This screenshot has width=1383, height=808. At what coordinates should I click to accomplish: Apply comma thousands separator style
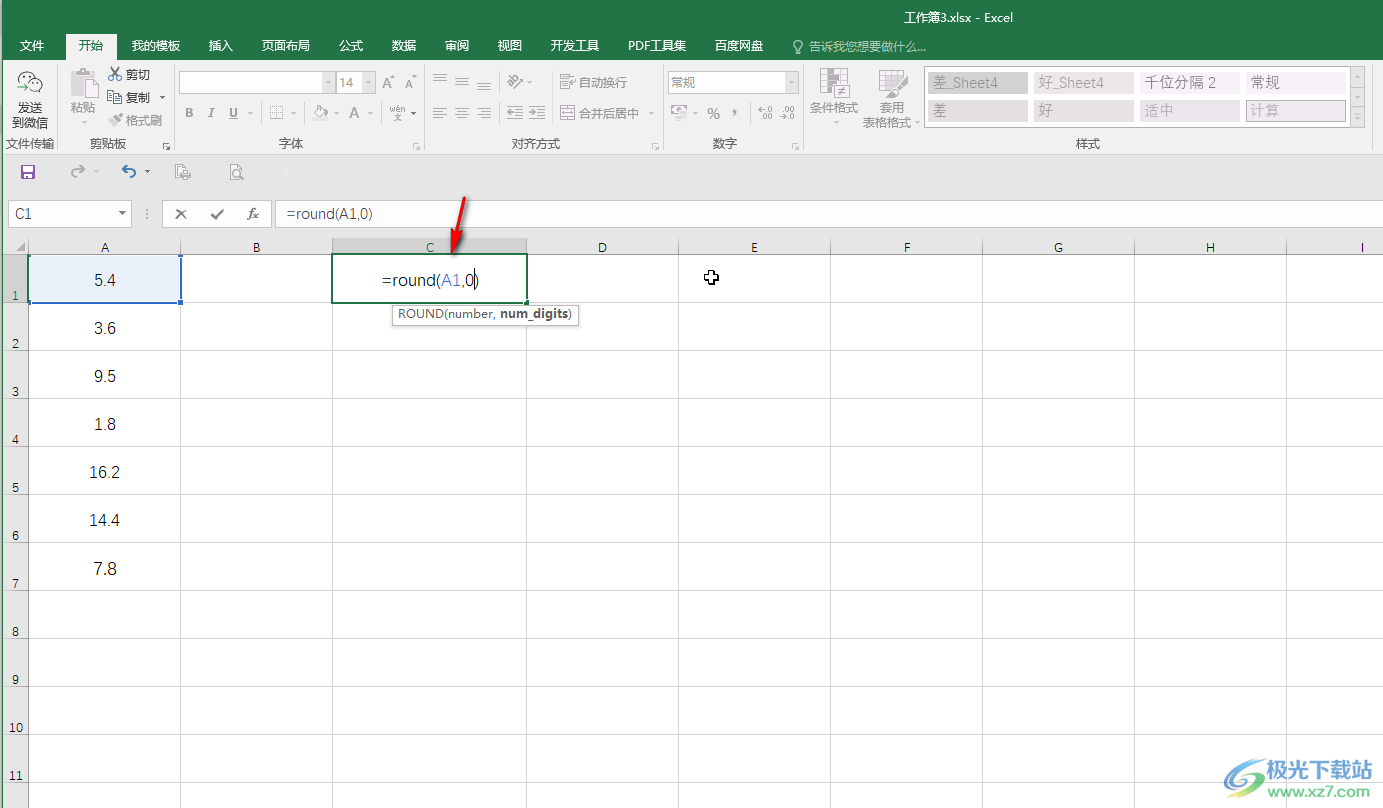[735, 114]
